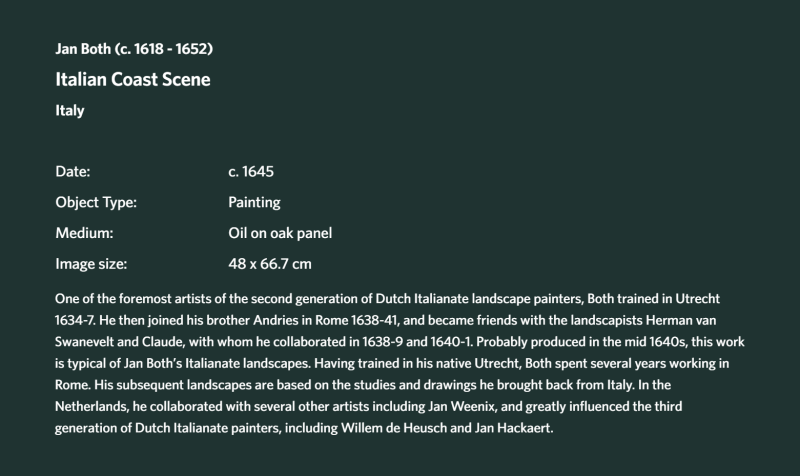The width and height of the screenshot is (800, 476).
Task: Click the Jan Hackaert name in the last line
Action: click(x=513, y=428)
